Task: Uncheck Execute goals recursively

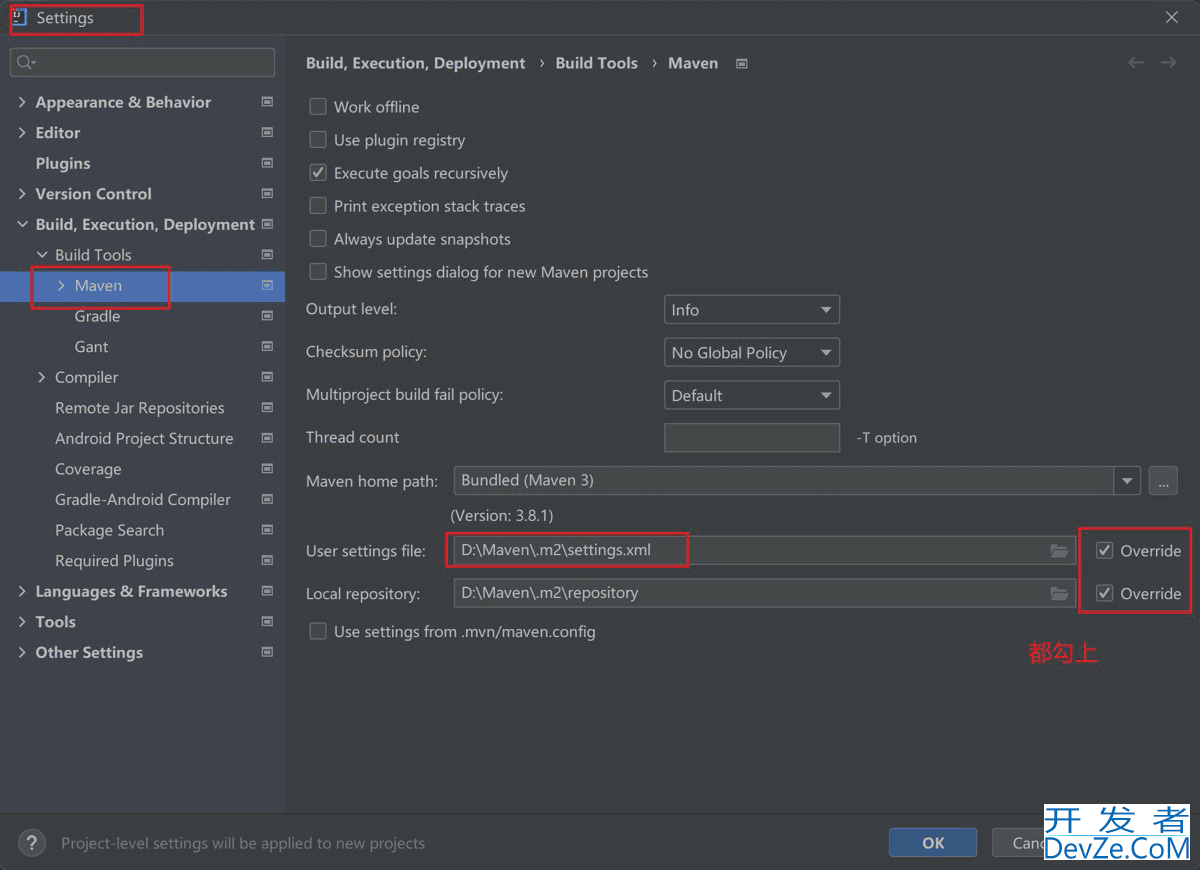Action: (318, 173)
